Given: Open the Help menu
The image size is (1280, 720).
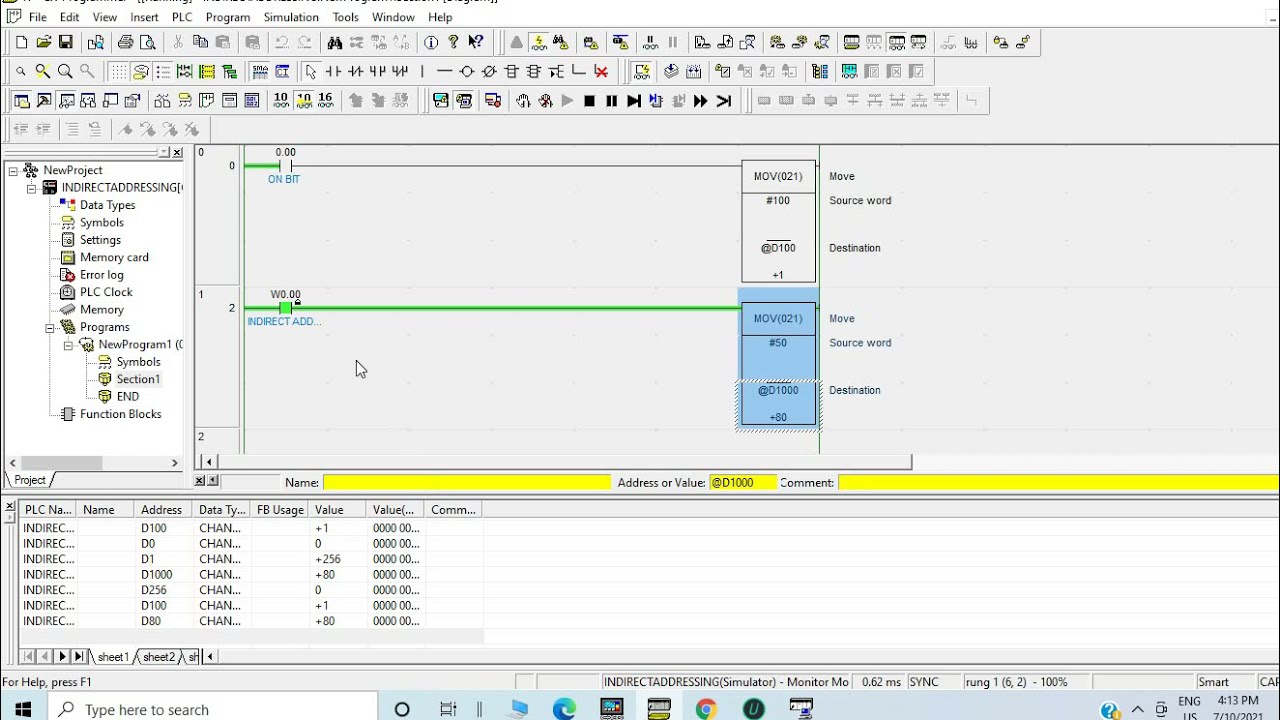Looking at the screenshot, I should 440,17.
